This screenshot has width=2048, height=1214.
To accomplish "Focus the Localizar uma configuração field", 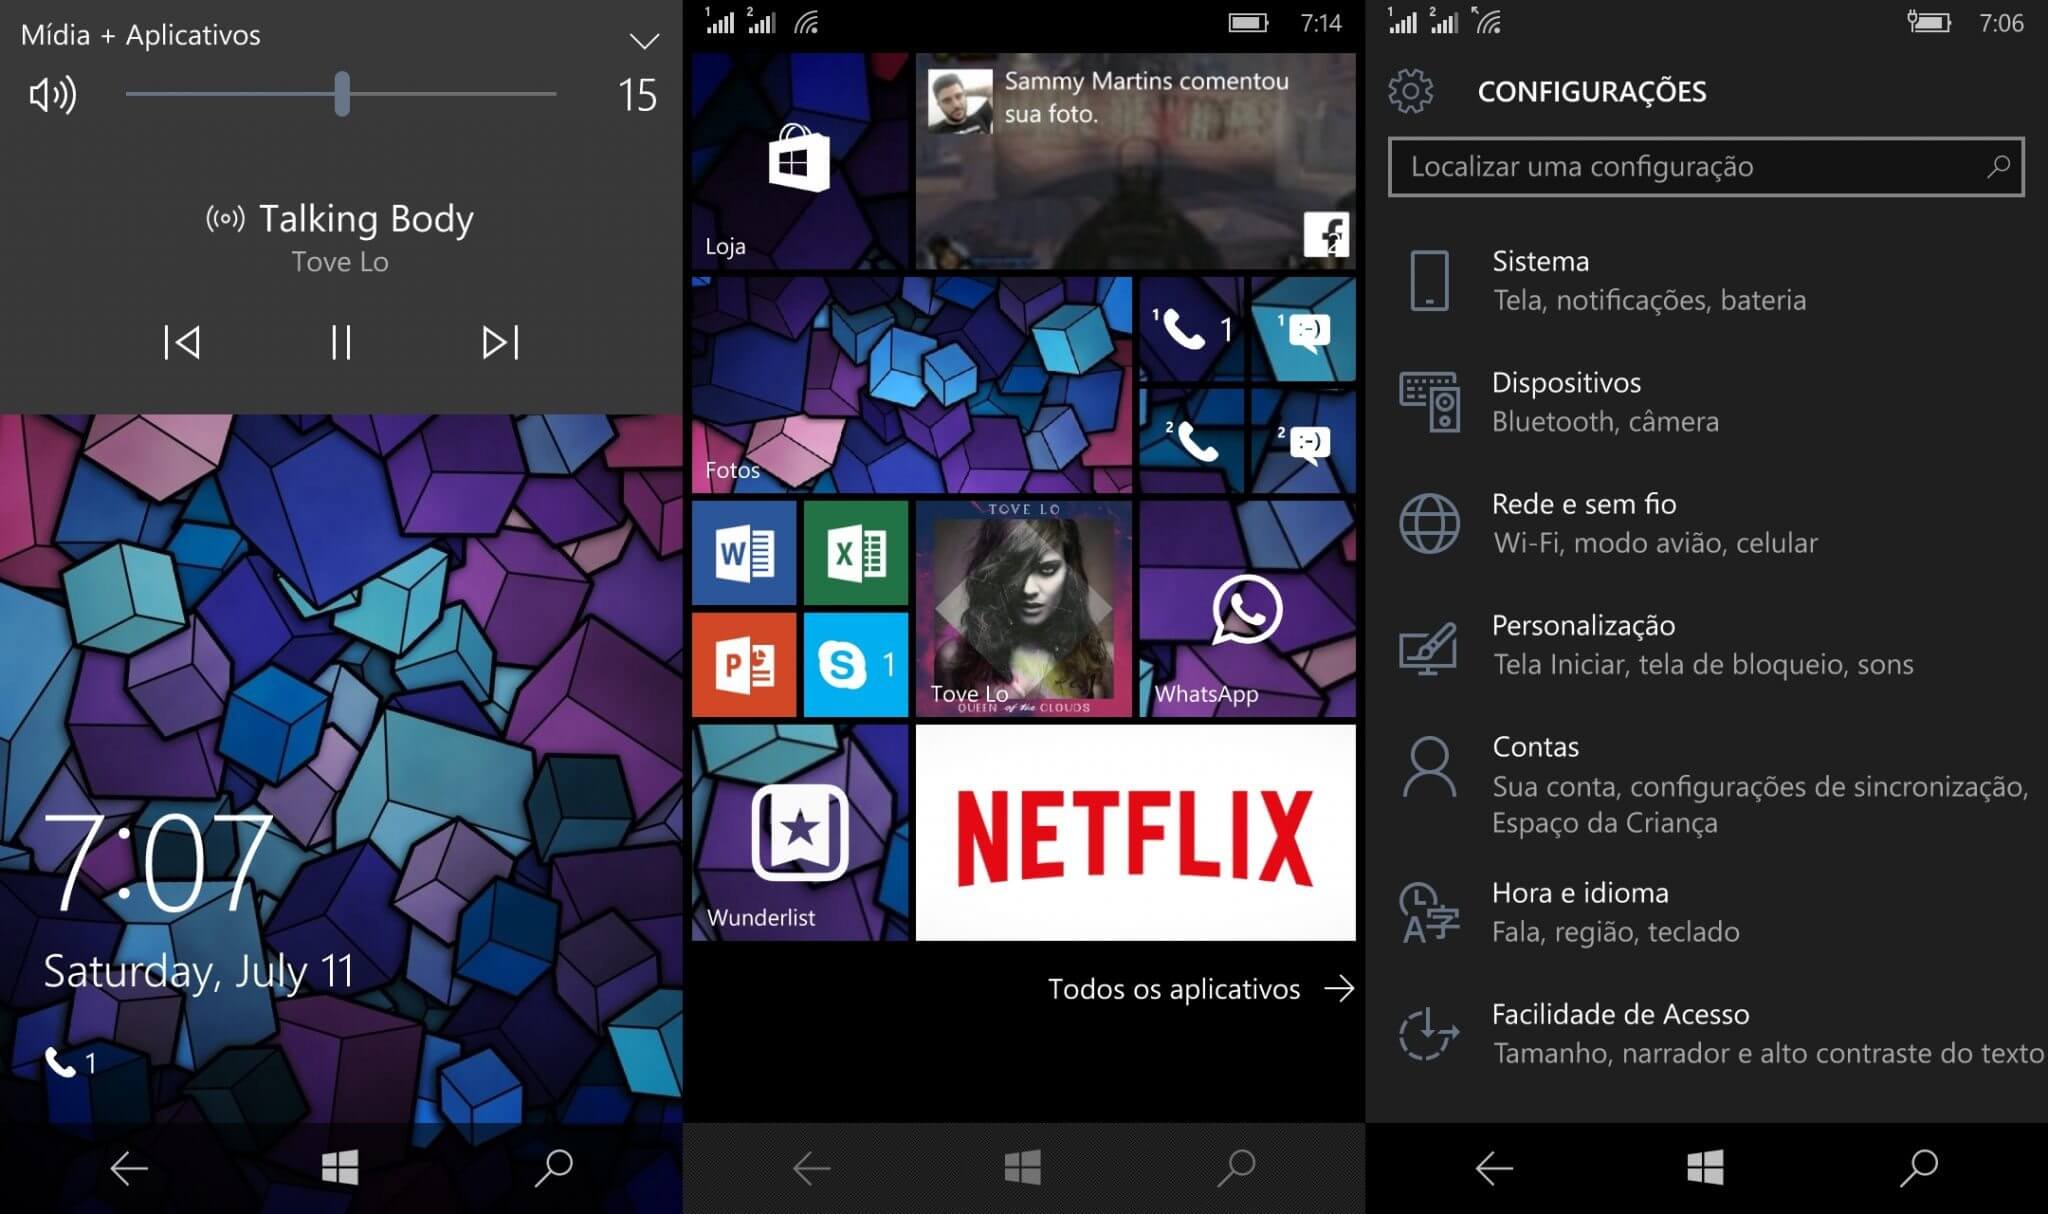I will click(x=1706, y=166).
